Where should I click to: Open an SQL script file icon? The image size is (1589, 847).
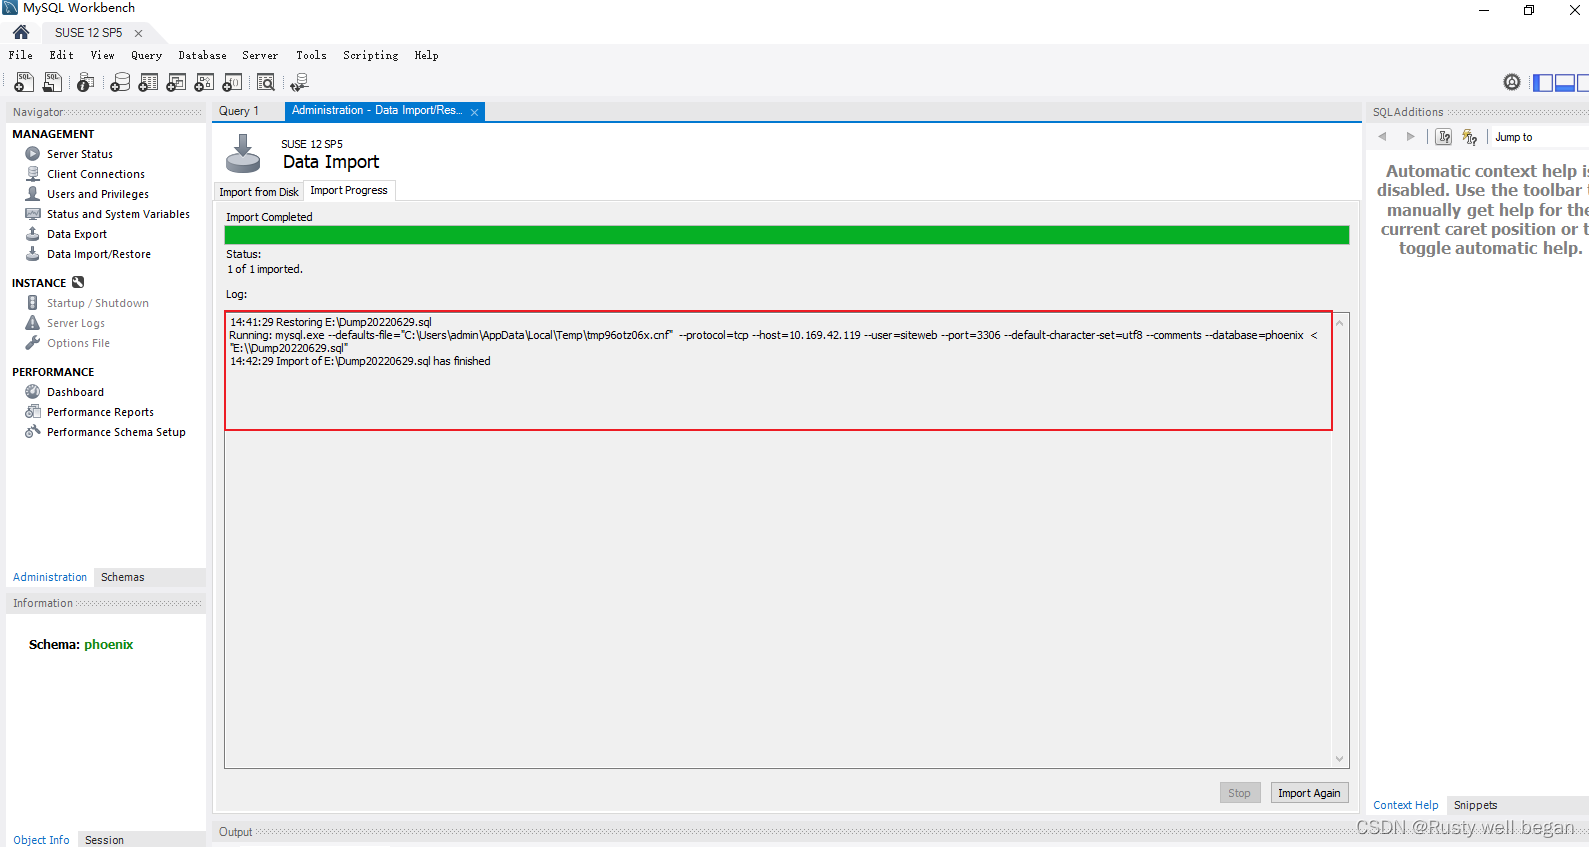[x=52, y=82]
